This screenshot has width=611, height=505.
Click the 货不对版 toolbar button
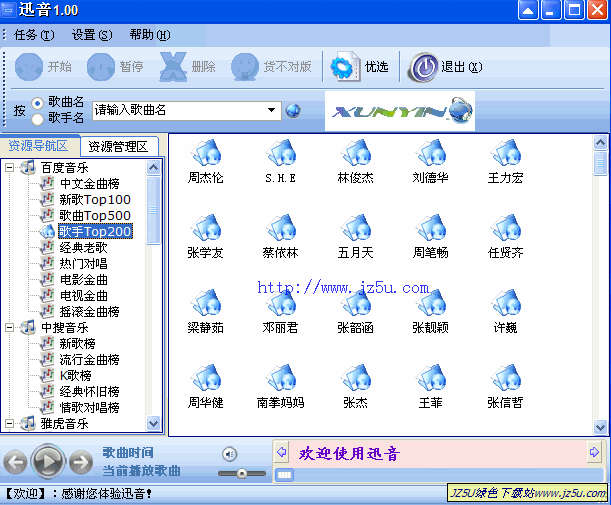click(x=271, y=67)
